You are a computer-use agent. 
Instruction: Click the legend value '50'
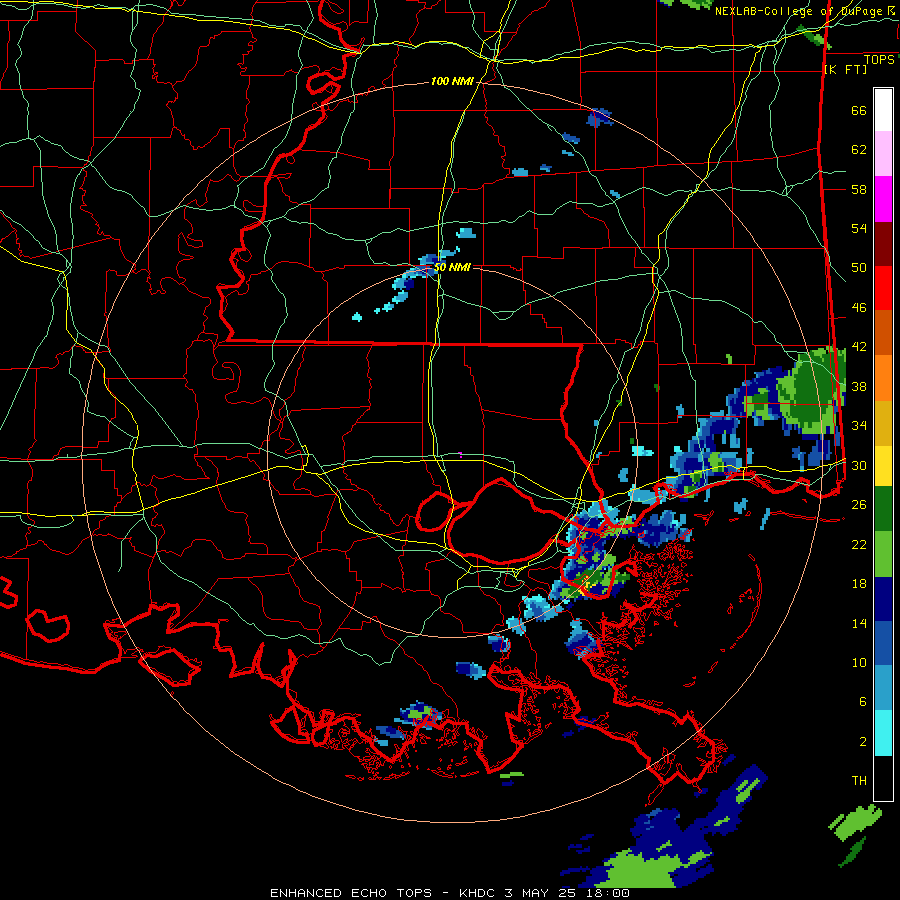tap(859, 268)
